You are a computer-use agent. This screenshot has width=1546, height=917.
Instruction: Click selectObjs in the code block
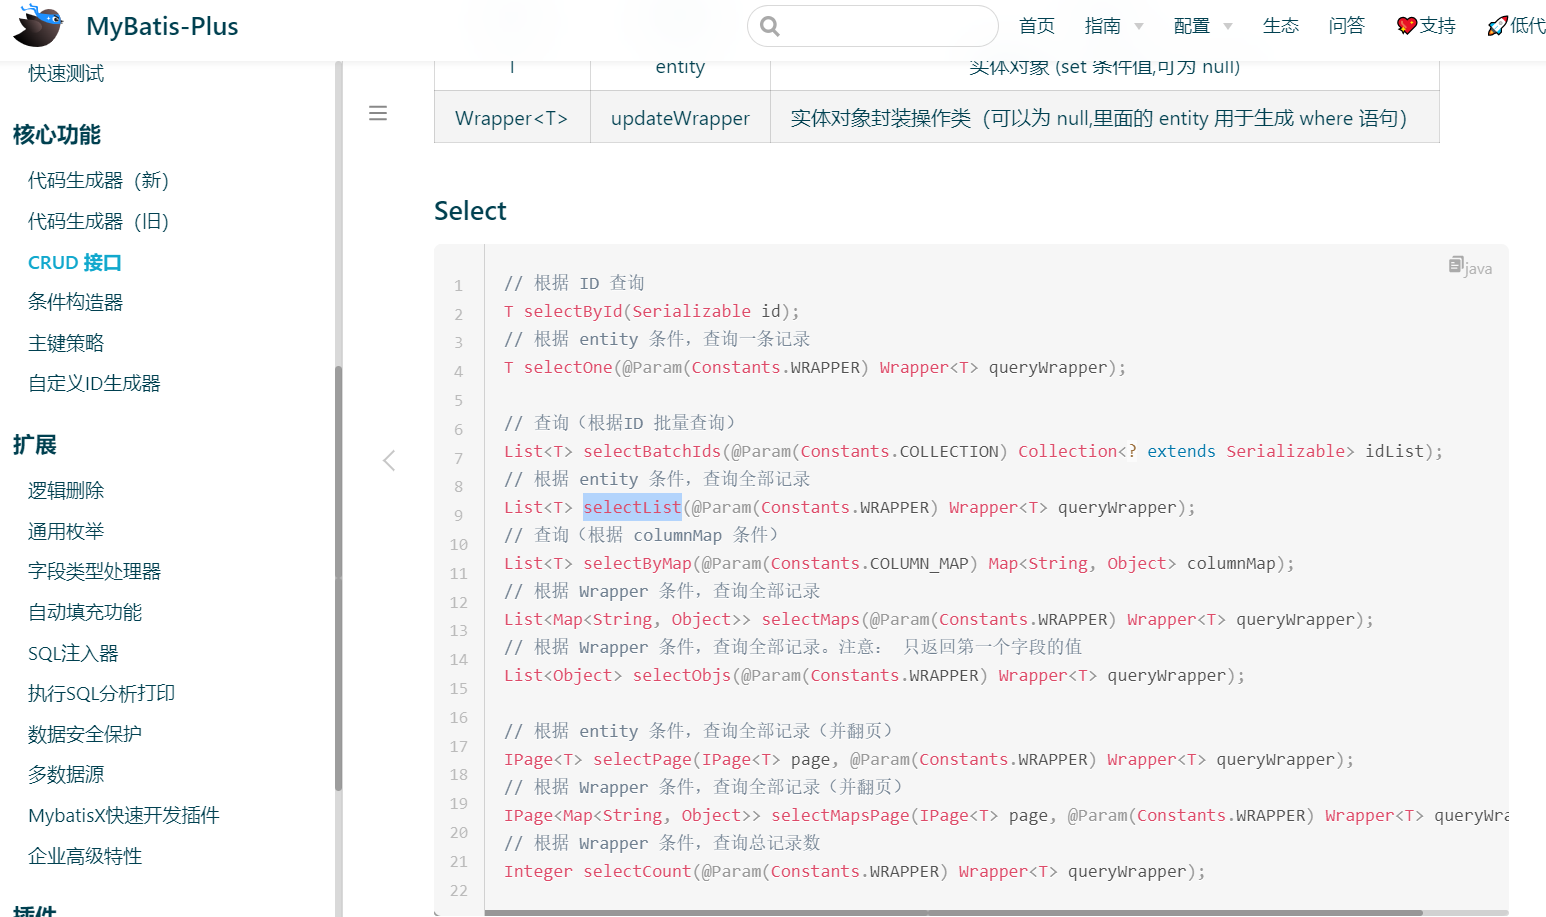click(x=682, y=675)
